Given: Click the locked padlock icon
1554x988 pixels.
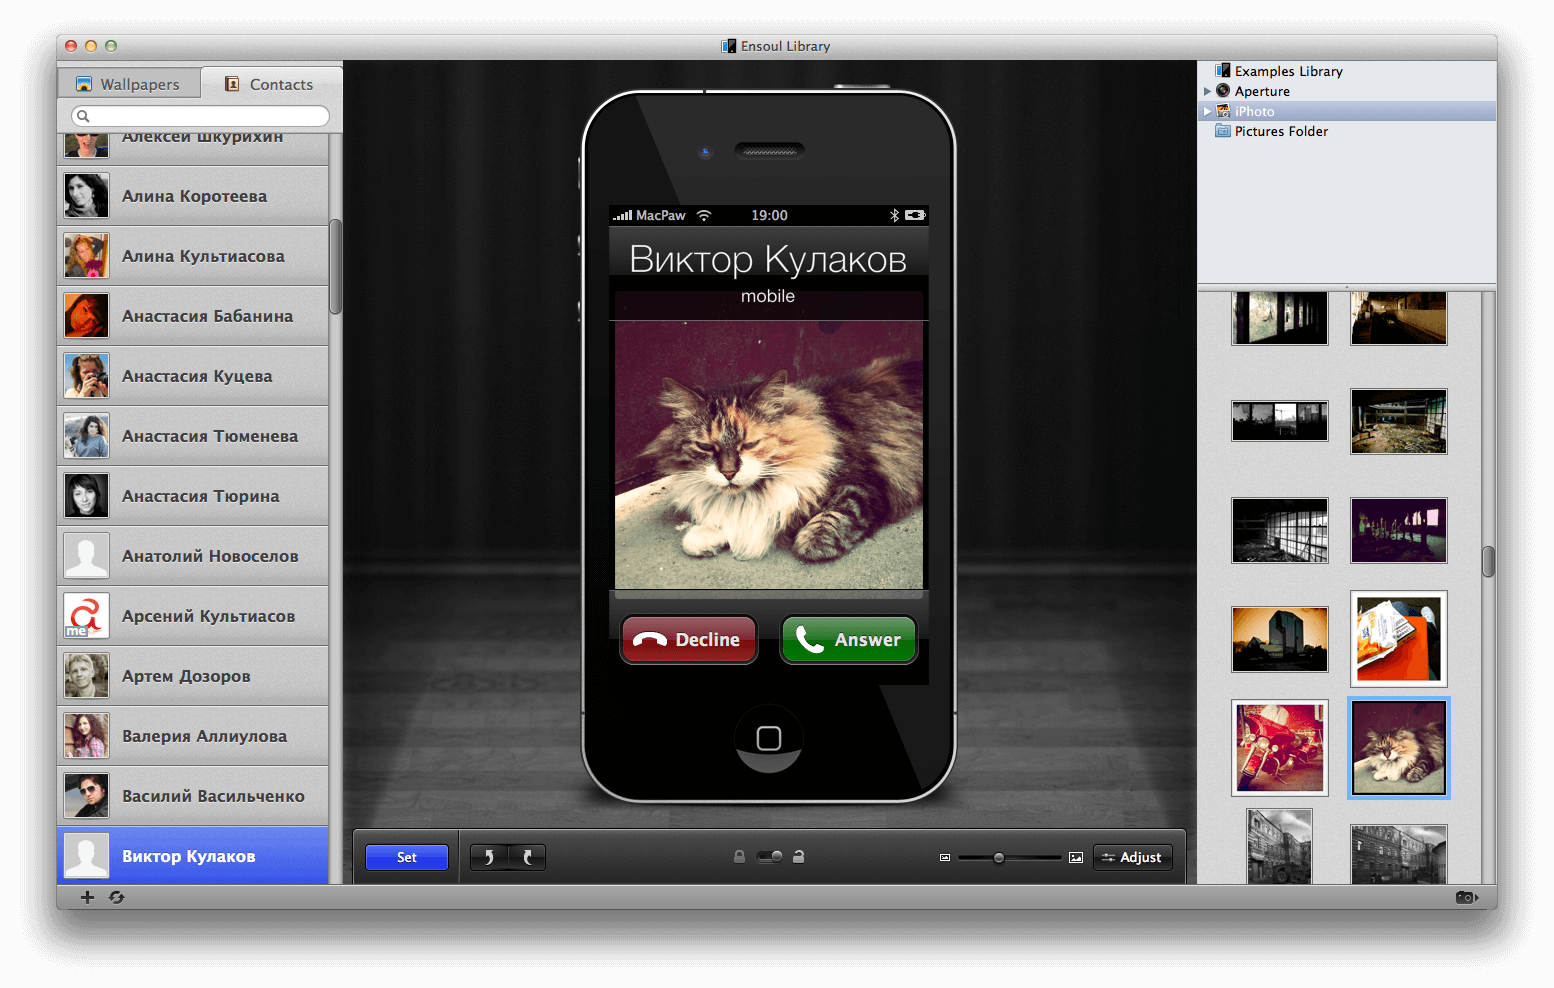Looking at the screenshot, I should (739, 857).
